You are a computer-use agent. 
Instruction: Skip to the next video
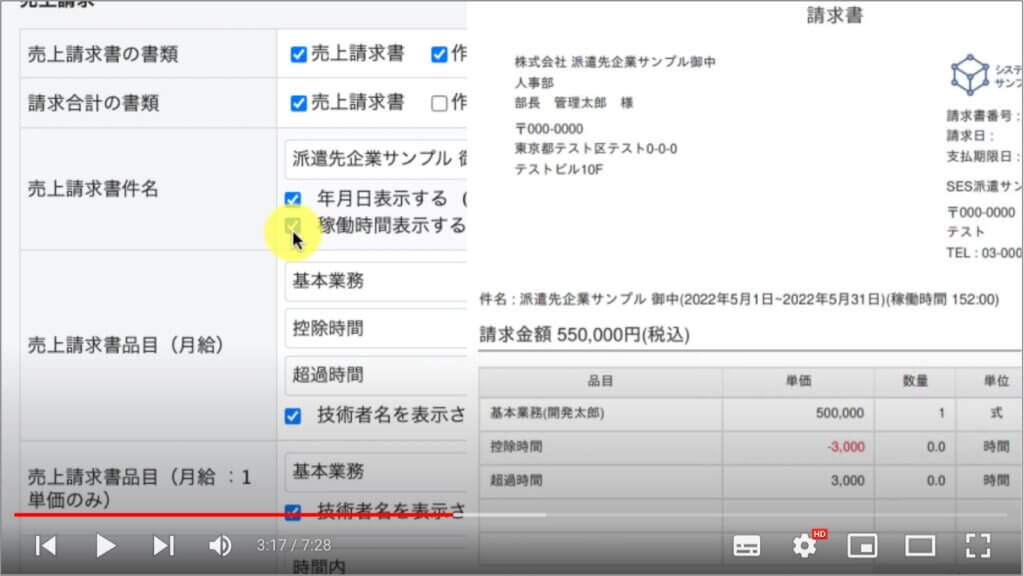(x=163, y=545)
